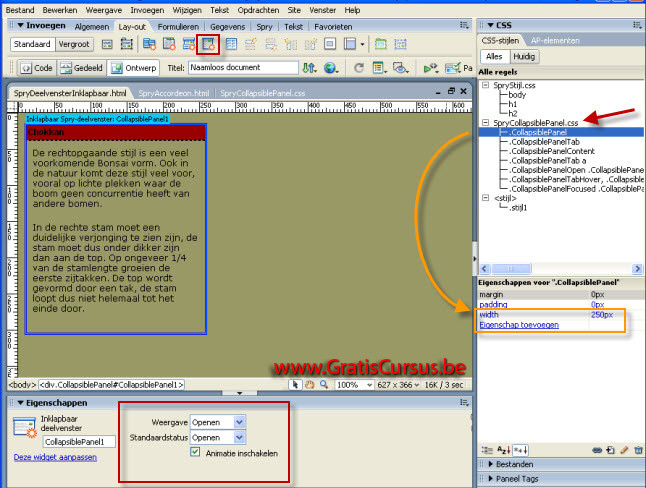
Task: Open the Venster menu
Action: tap(323, 10)
